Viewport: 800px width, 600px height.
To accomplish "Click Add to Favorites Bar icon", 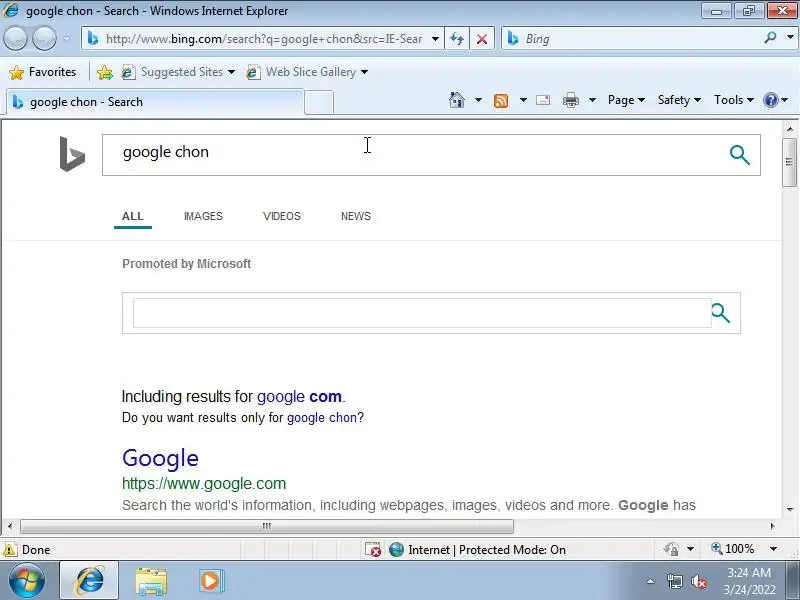I will [105, 72].
